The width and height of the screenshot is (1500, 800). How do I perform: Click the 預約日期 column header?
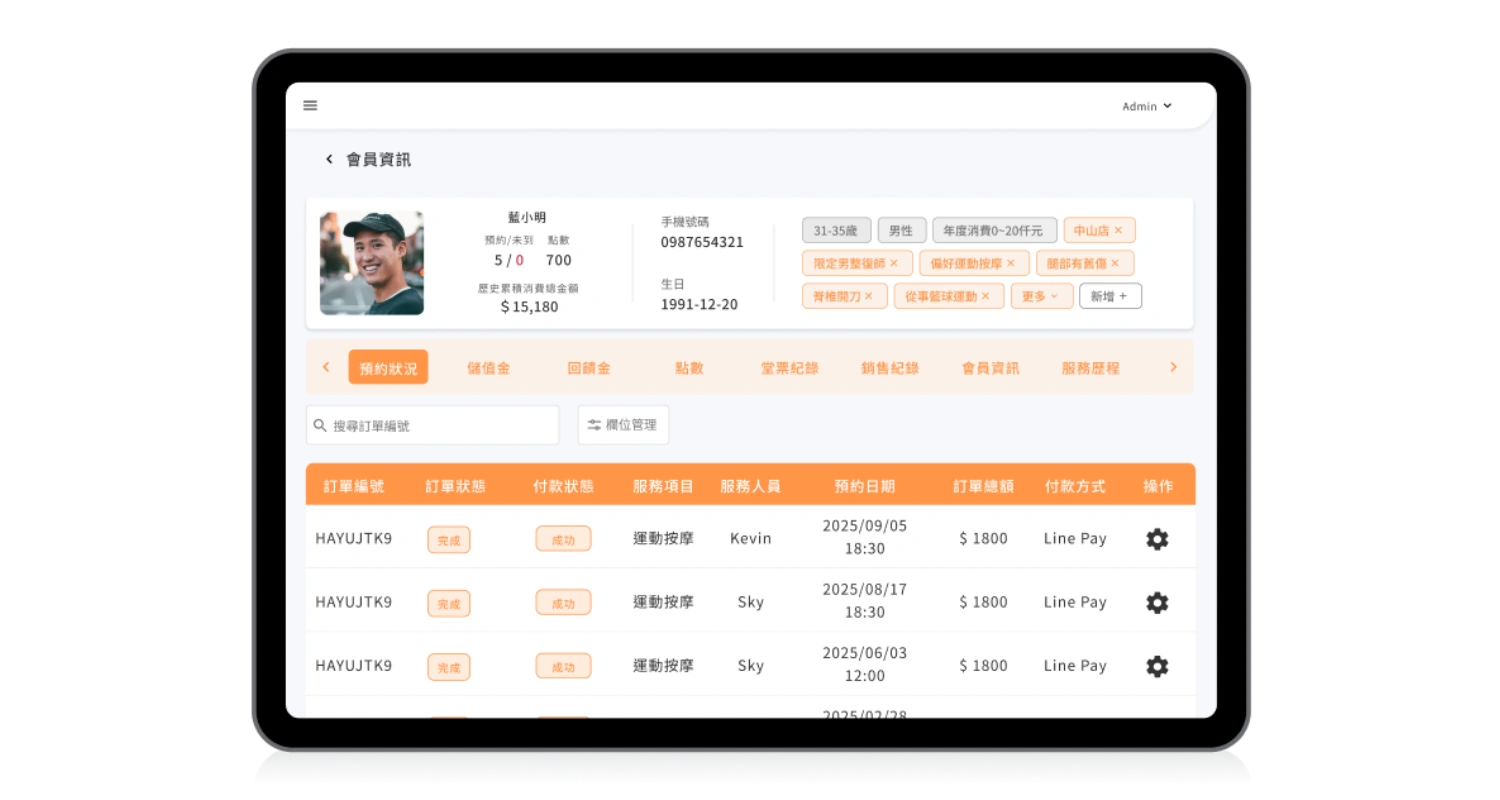pyautogui.click(x=864, y=486)
